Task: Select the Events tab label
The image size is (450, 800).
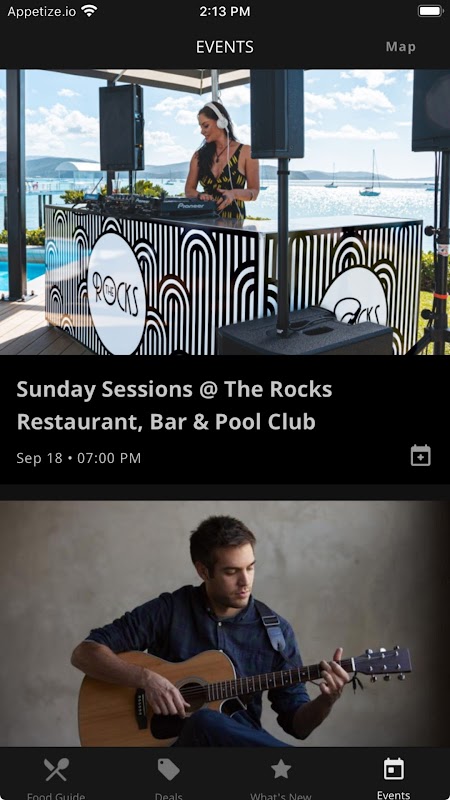Action: 393,794
